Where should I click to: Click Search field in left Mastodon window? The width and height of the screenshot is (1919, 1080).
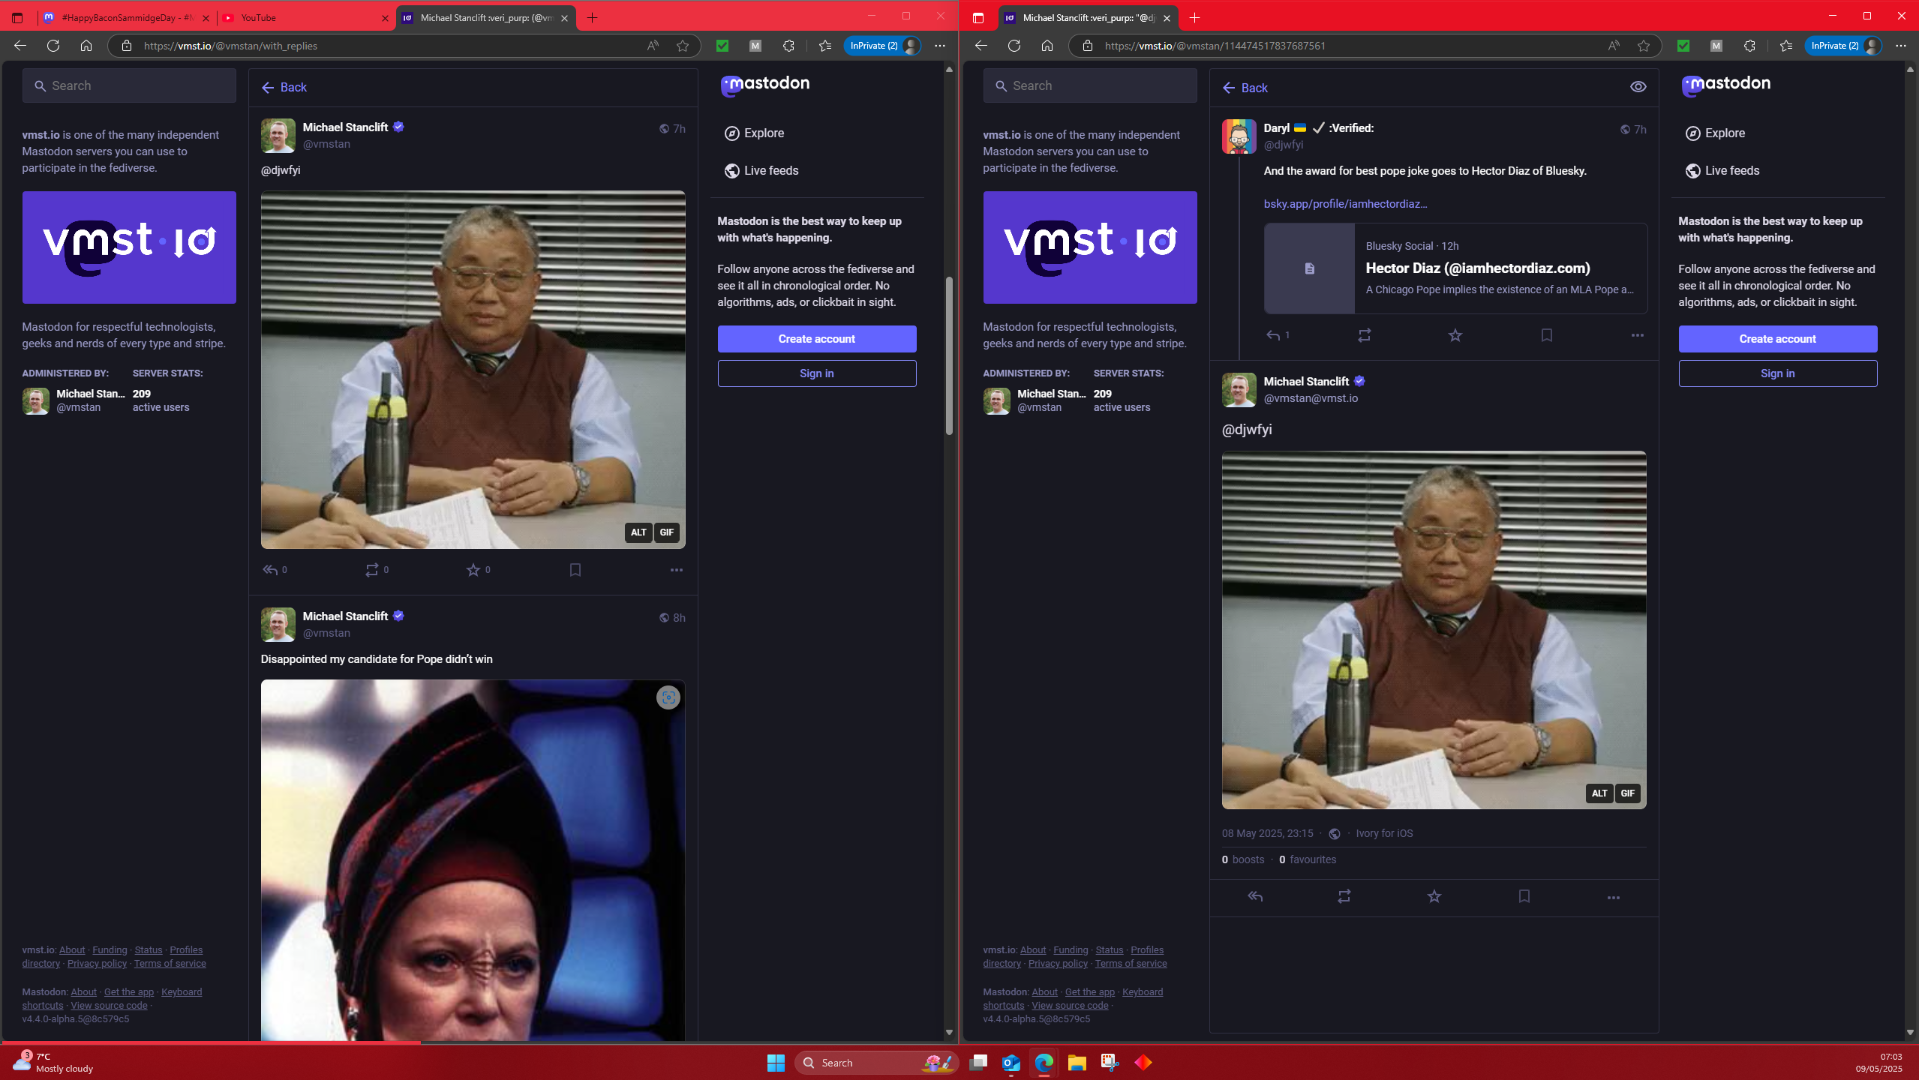coord(129,86)
